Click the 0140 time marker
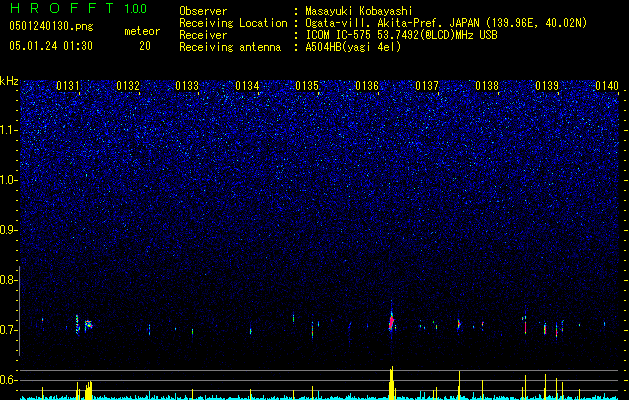The height and width of the screenshot is (400, 629). [x=607, y=86]
